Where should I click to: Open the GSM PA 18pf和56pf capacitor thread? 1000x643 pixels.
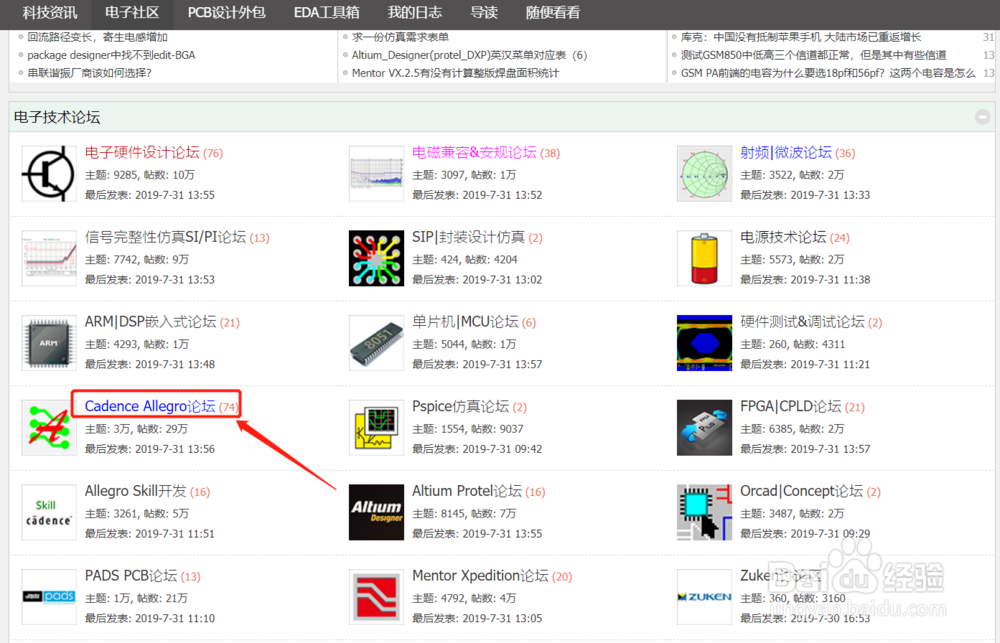coord(828,73)
